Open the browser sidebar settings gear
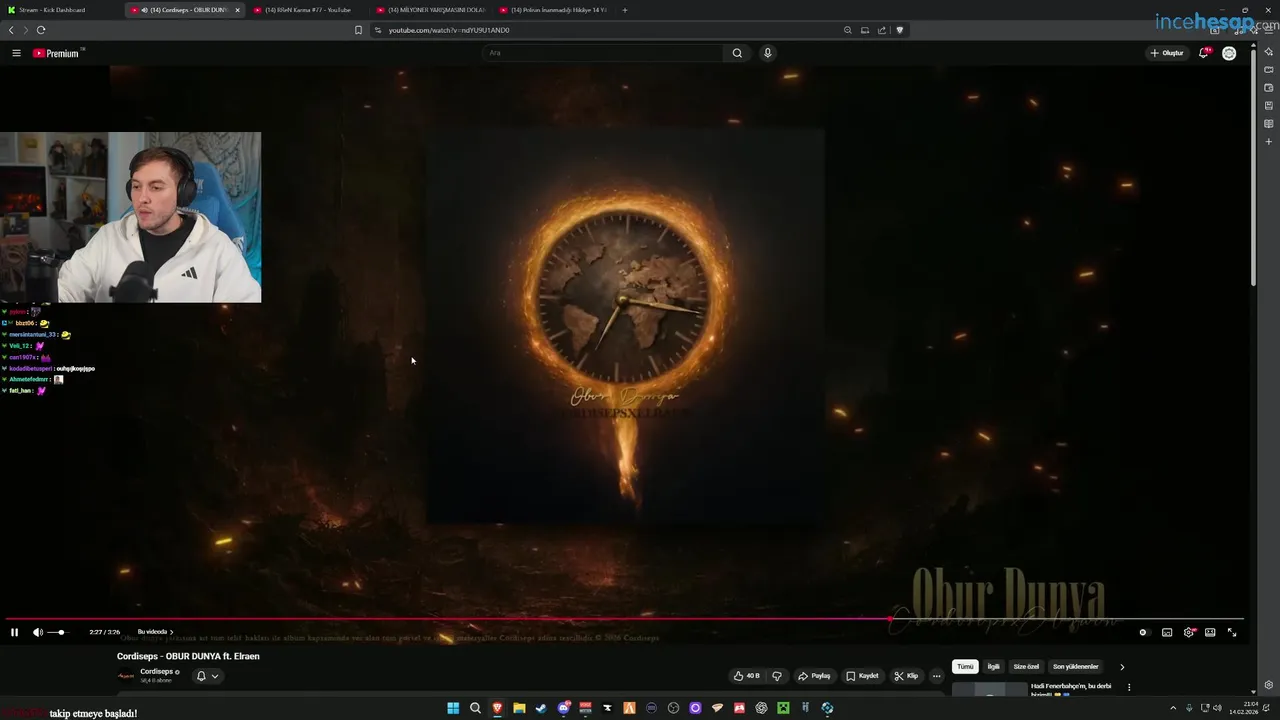The height and width of the screenshot is (720, 1280). click(1269, 685)
